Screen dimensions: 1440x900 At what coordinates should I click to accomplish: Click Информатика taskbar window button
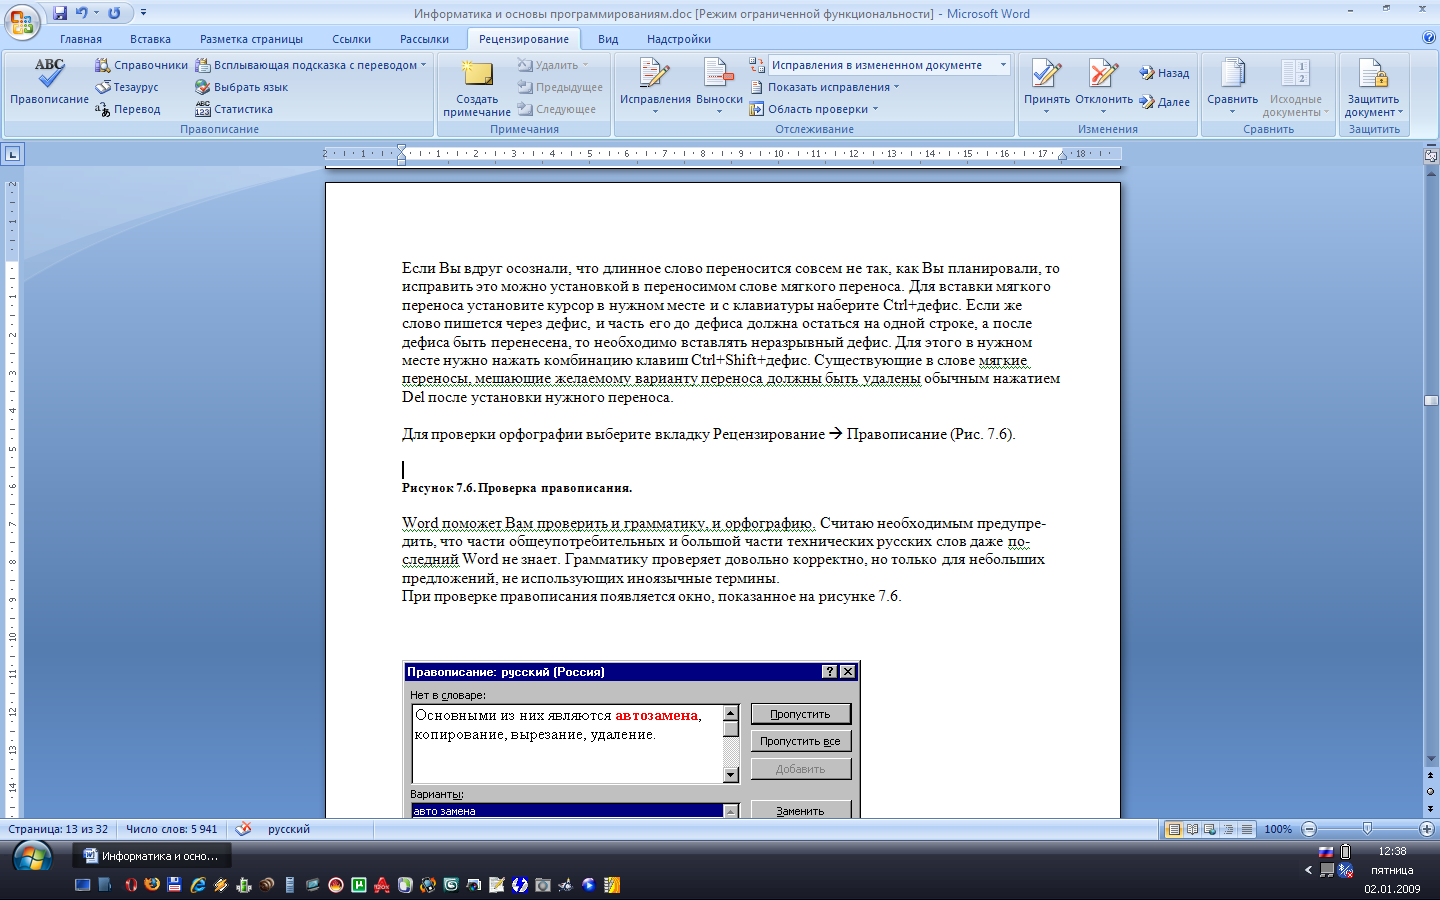(x=152, y=856)
